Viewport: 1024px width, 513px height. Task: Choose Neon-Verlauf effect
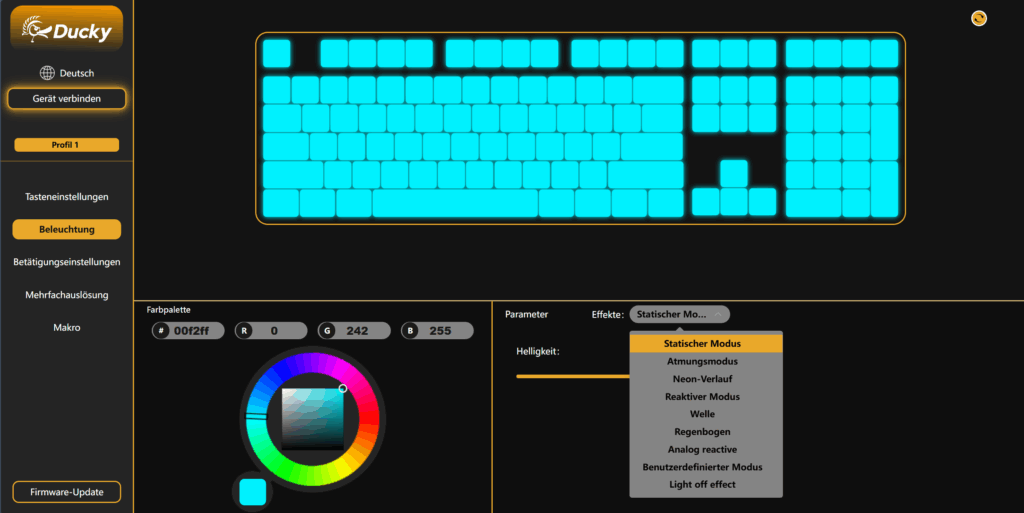click(705, 379)
